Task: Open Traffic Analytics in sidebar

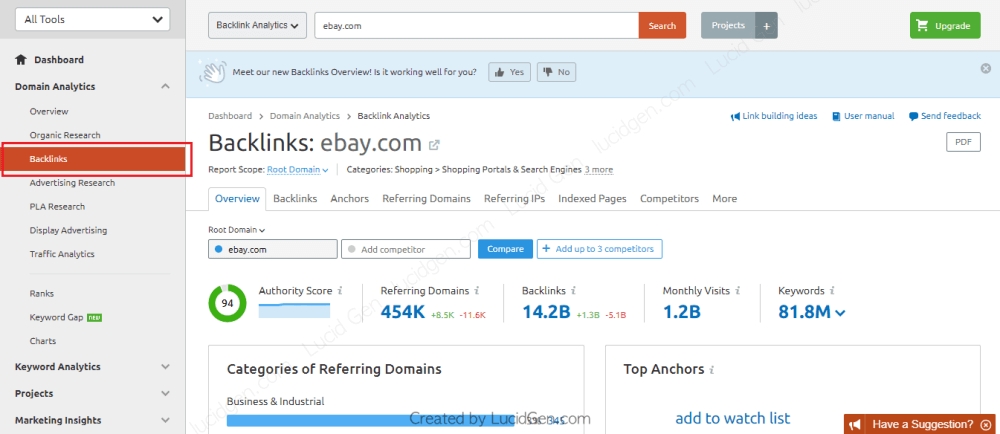Action: pos(62,254)
